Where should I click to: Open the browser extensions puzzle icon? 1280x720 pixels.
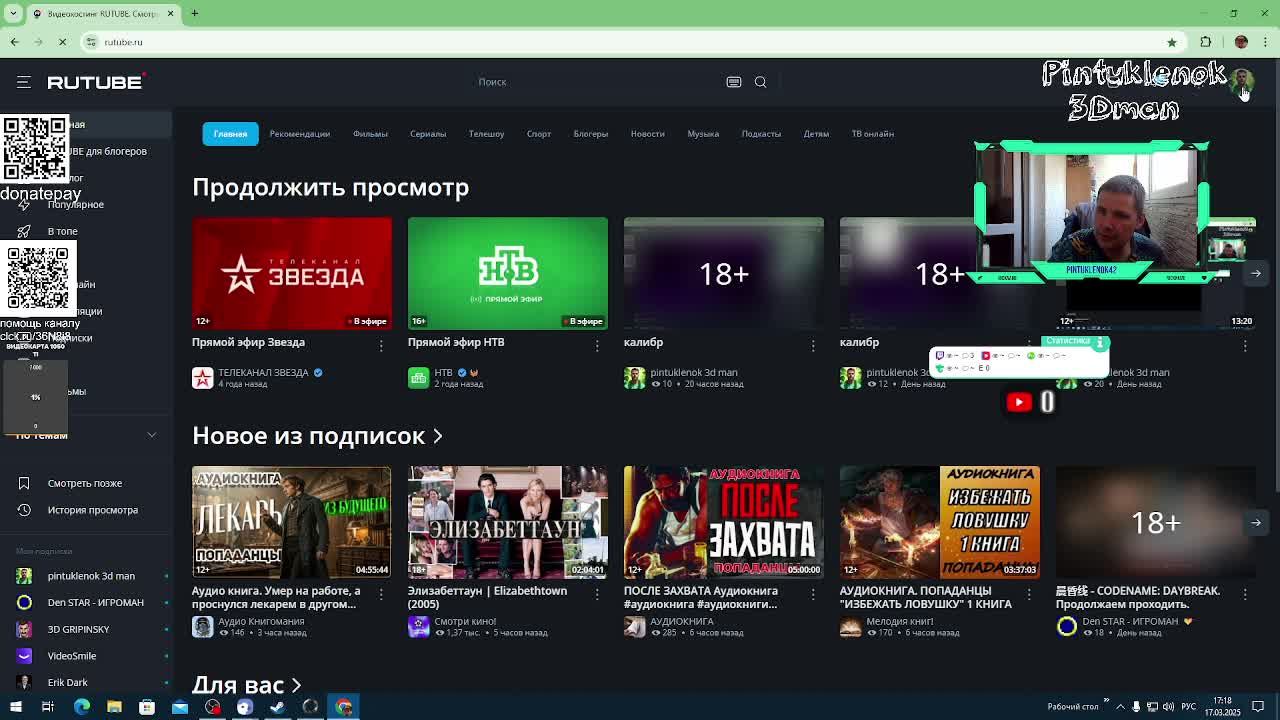tap(1206, 42)
